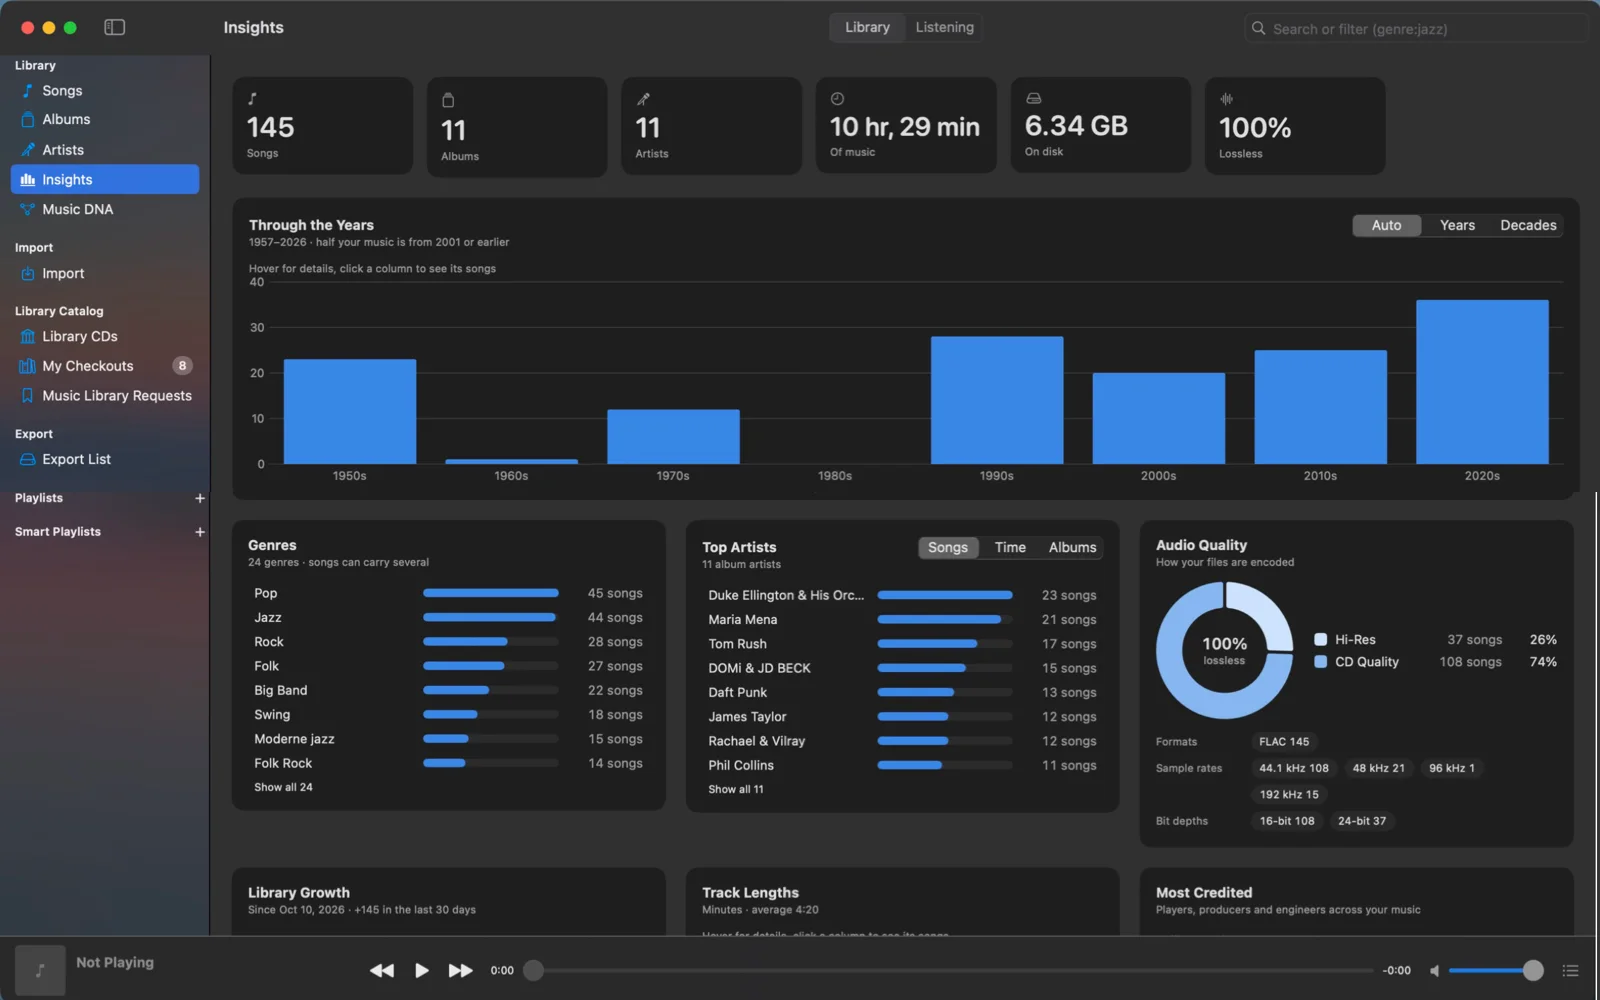
Task: Click the Export List icon
Action: (28, 460)
